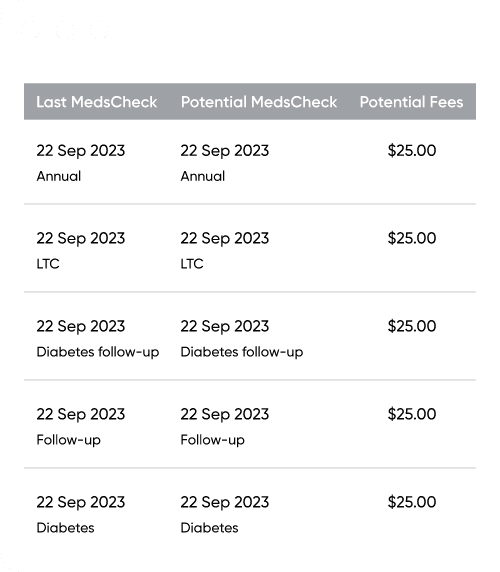This screenshot has width=500, height=572.
Task: Select the Diabetes label under Potential MedsCheck
Action: click(209, 528)
